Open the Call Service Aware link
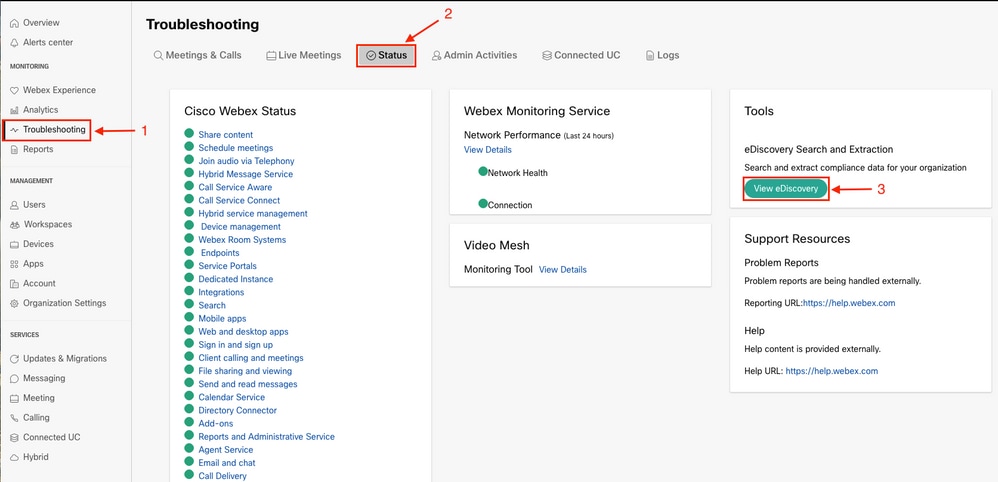This screenshot has height=482, width=998. 235,188
